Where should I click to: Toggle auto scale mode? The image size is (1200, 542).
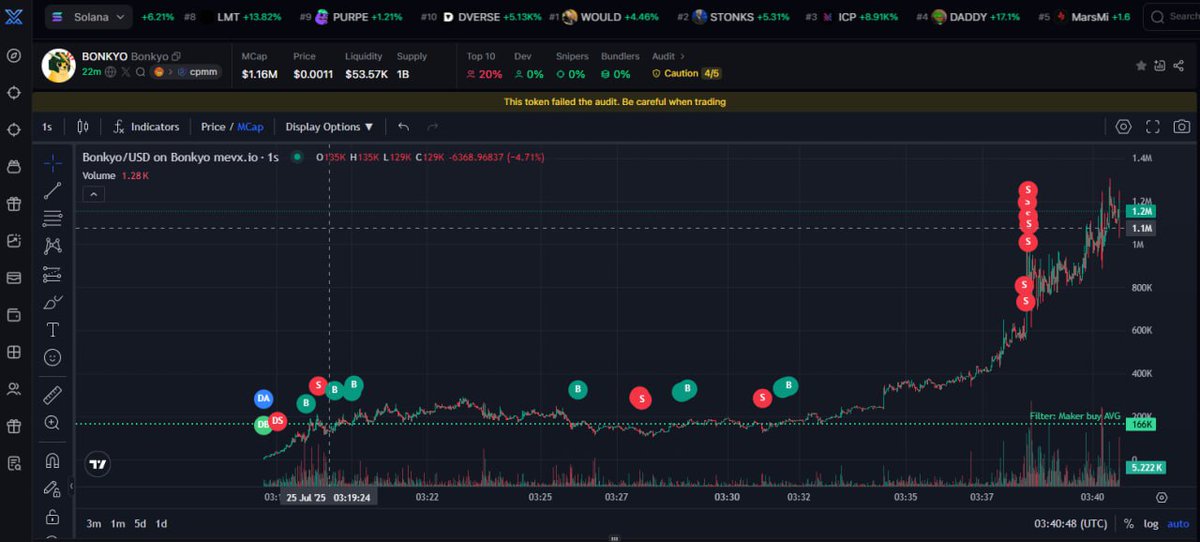(x=1177, y=524)
